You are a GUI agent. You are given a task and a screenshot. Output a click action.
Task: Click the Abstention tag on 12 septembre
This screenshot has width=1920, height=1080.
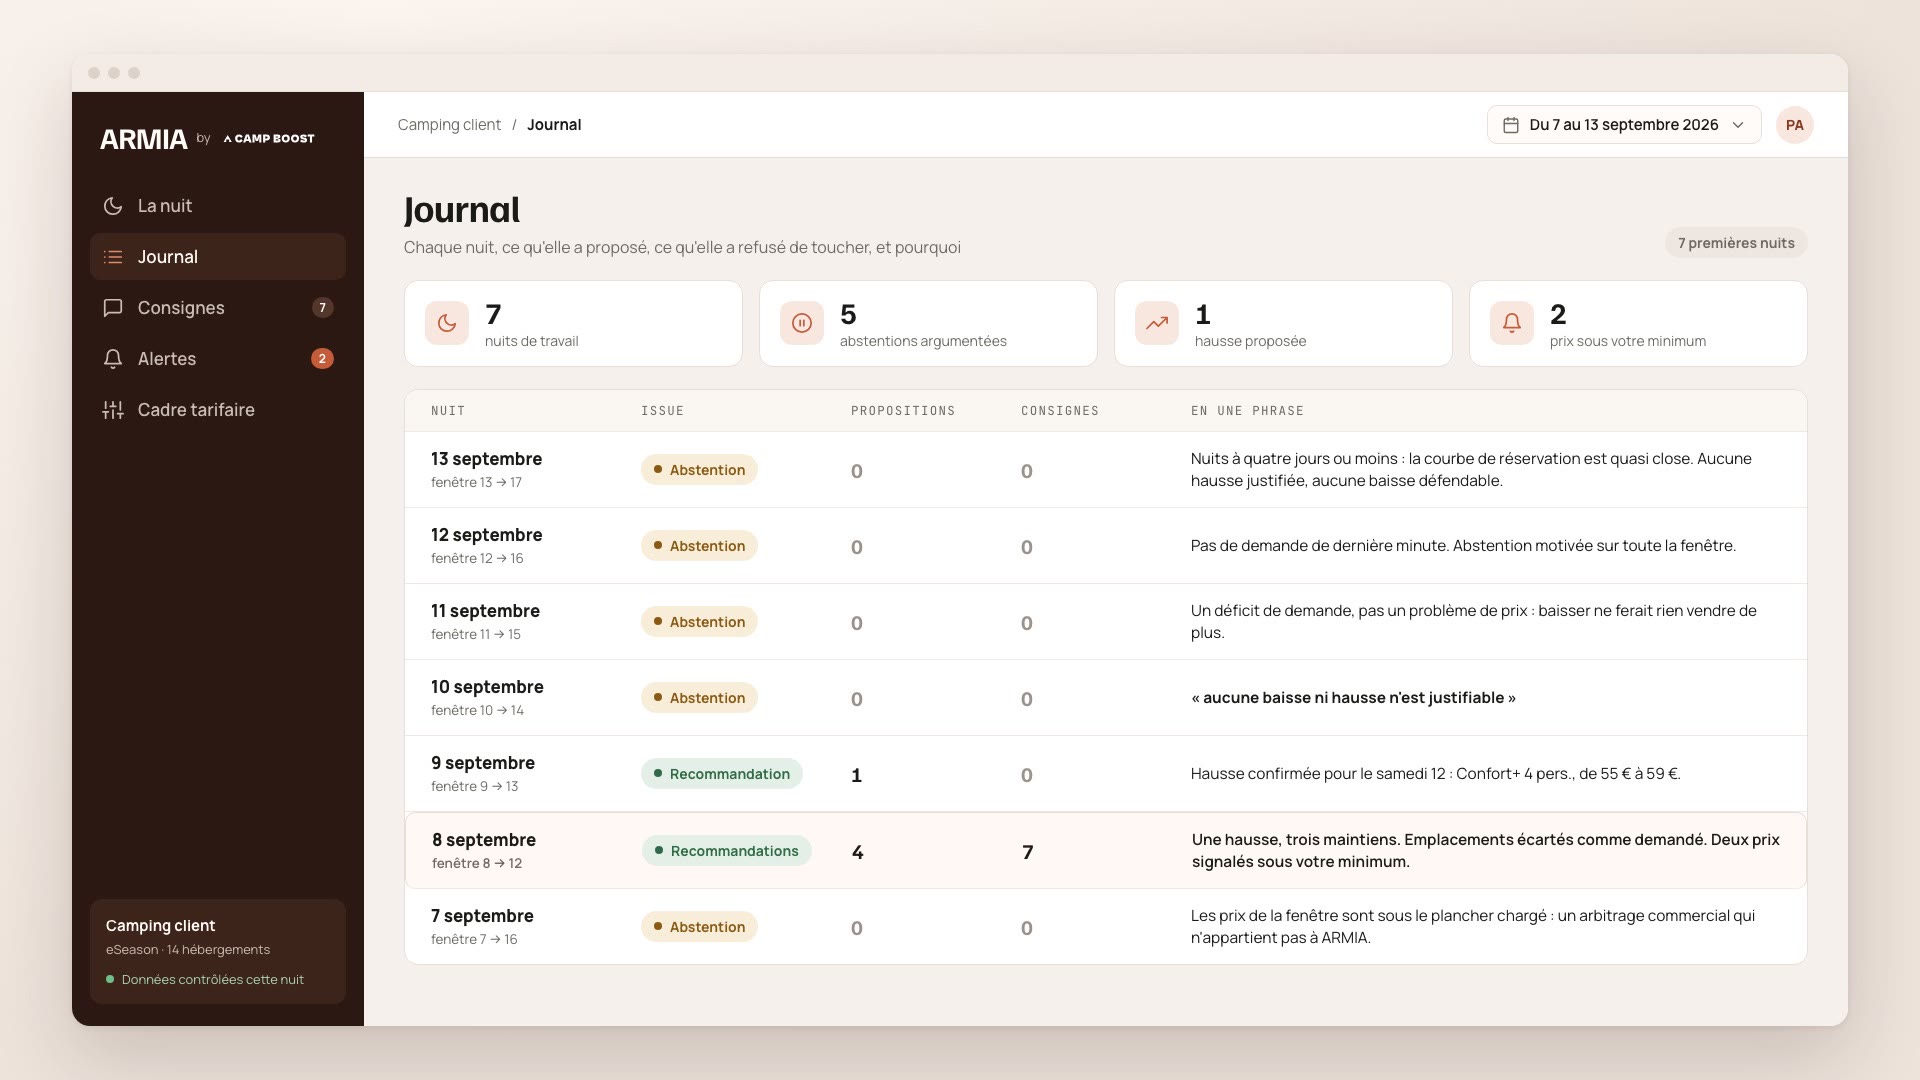pyautogui.click(x=699, y=546)
